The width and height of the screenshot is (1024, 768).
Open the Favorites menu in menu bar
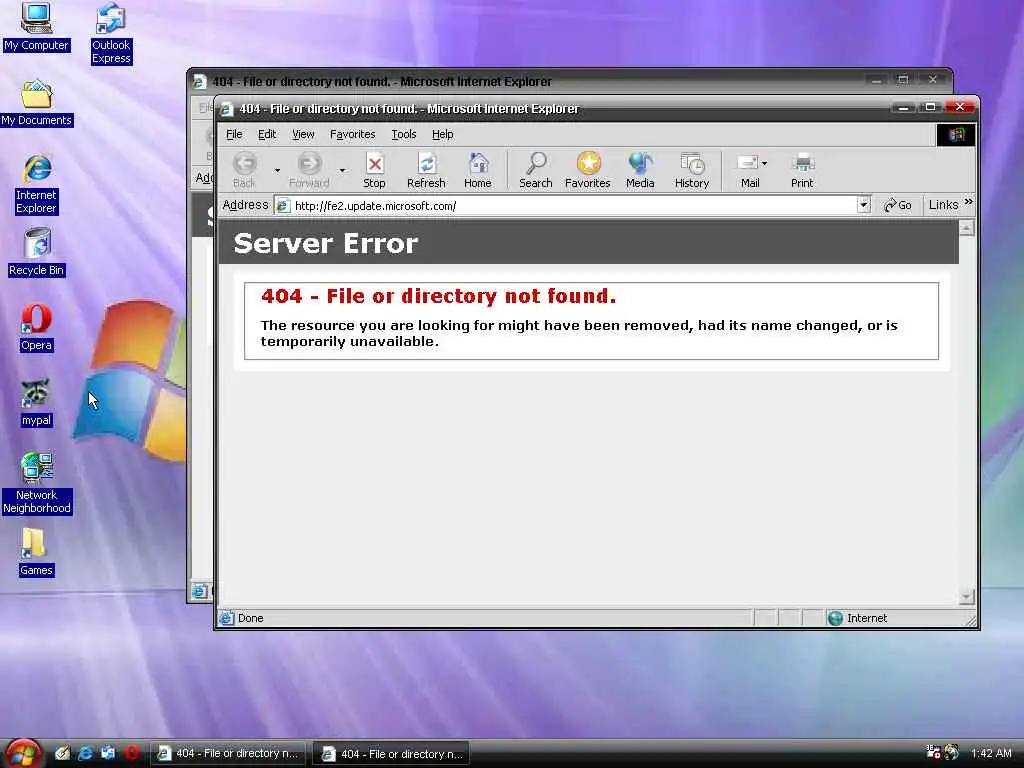(353, 135)
